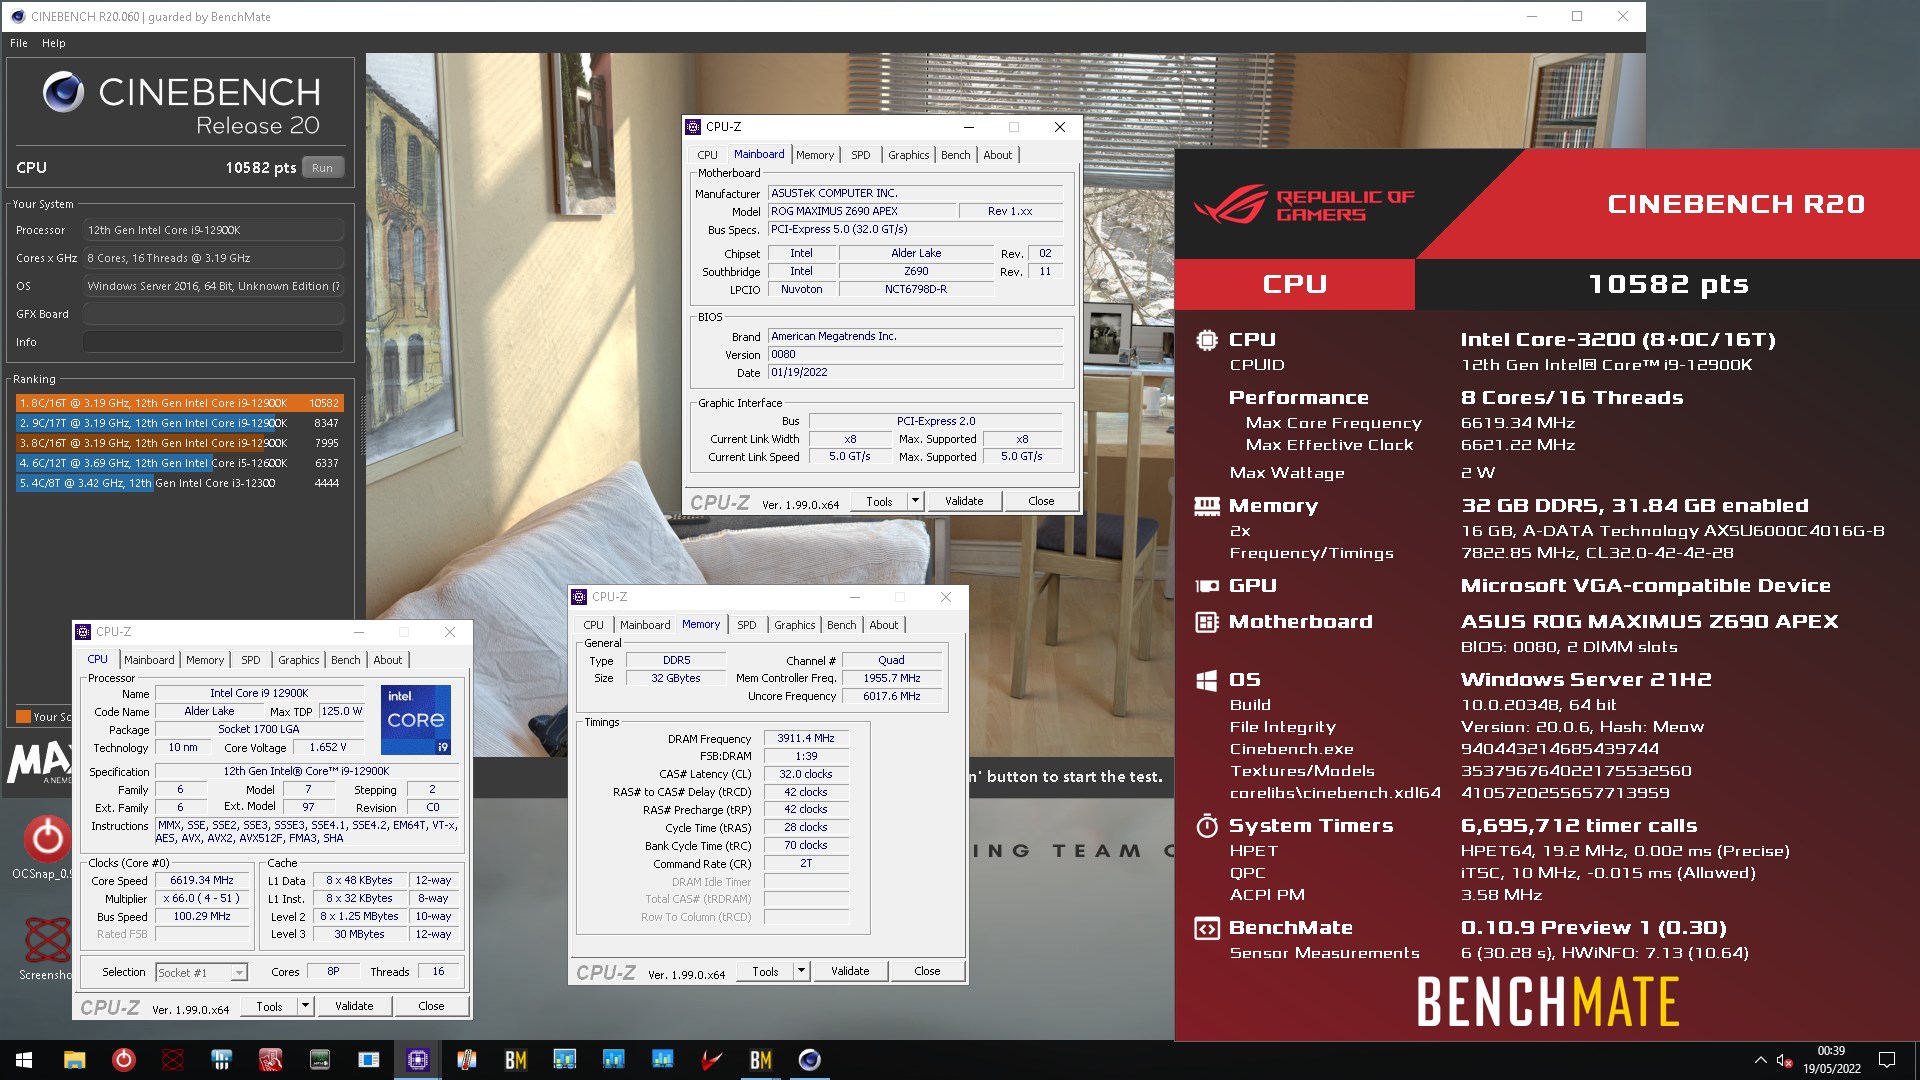The width and height of the screenshot is (1920, 1080).
Task: Click the Cinebench title bar app icon
Action: tap(16, 16)
